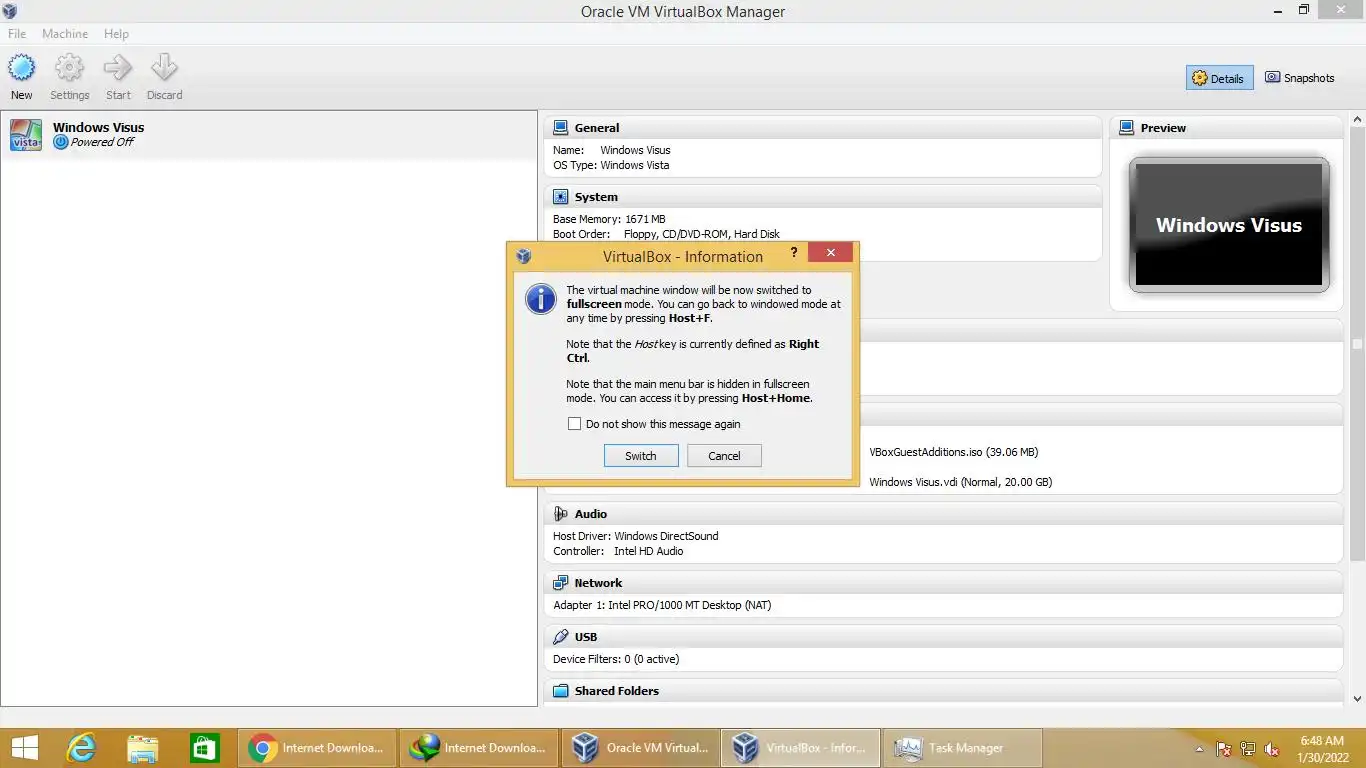Select the Windows Visus machine entry
This screenshot has width=1366, height=768.
click(268, 135)
